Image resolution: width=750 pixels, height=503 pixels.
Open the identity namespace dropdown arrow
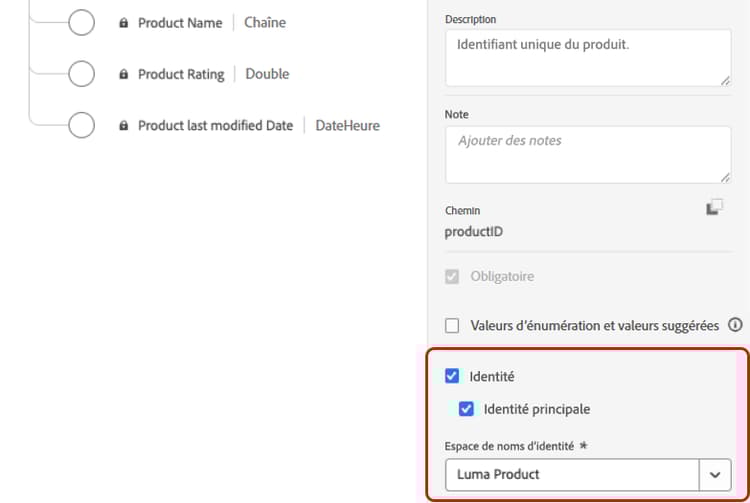pyautogui.click(x=715, y=474)
